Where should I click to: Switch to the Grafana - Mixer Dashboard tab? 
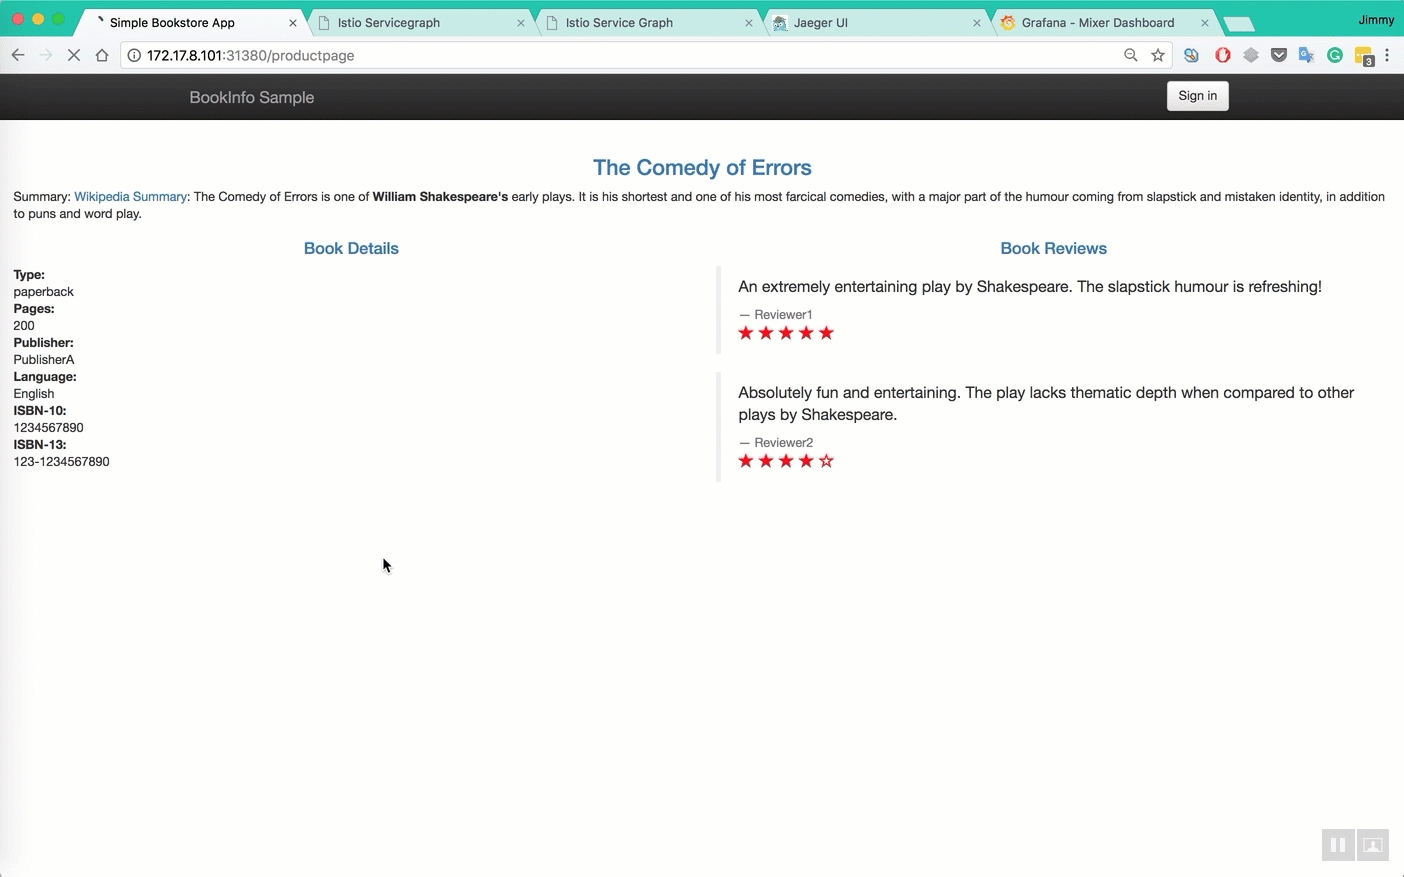coord(1097,22)
